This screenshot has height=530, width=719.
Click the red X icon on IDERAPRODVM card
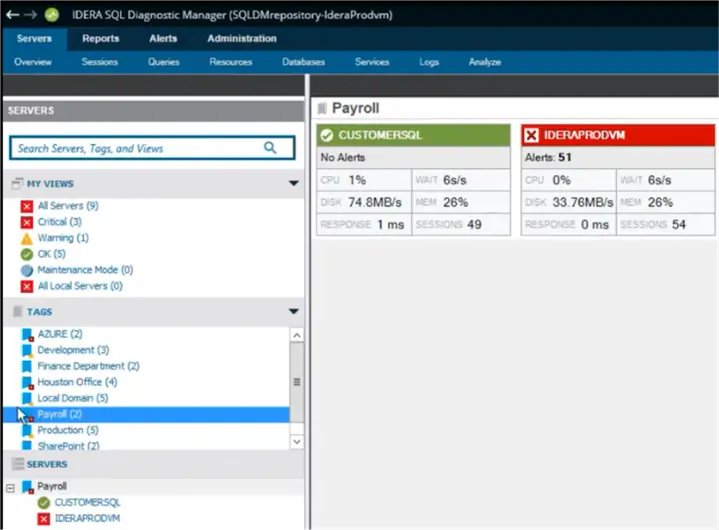(531, 135)
